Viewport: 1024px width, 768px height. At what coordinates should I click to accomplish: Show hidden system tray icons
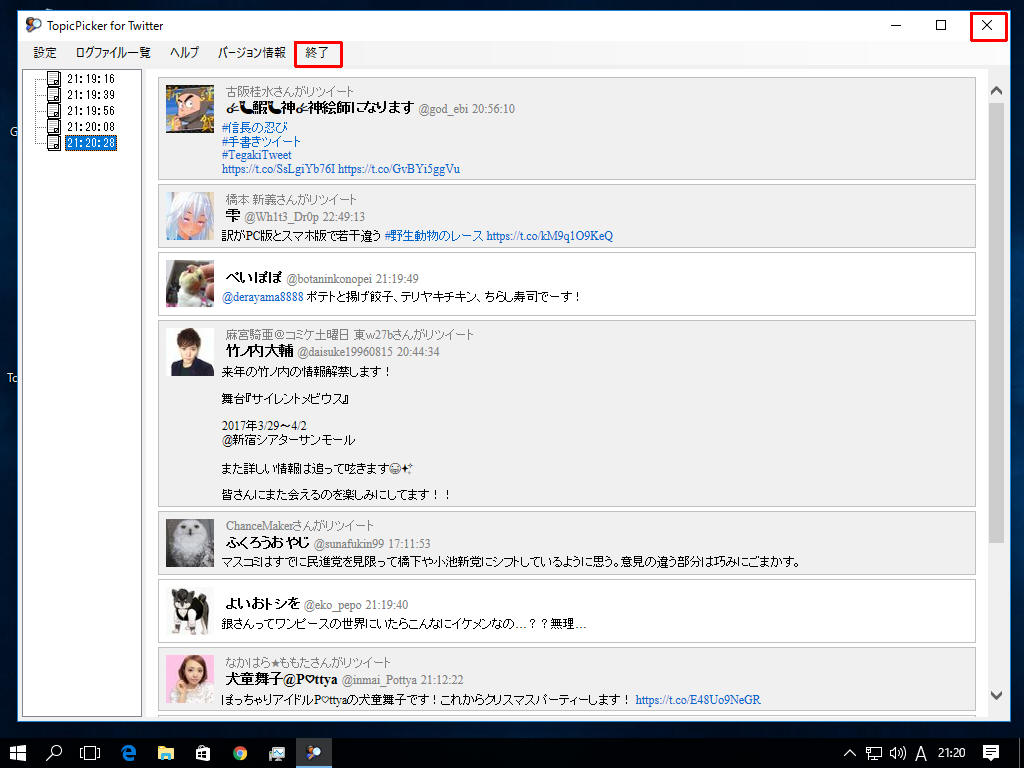849,753
